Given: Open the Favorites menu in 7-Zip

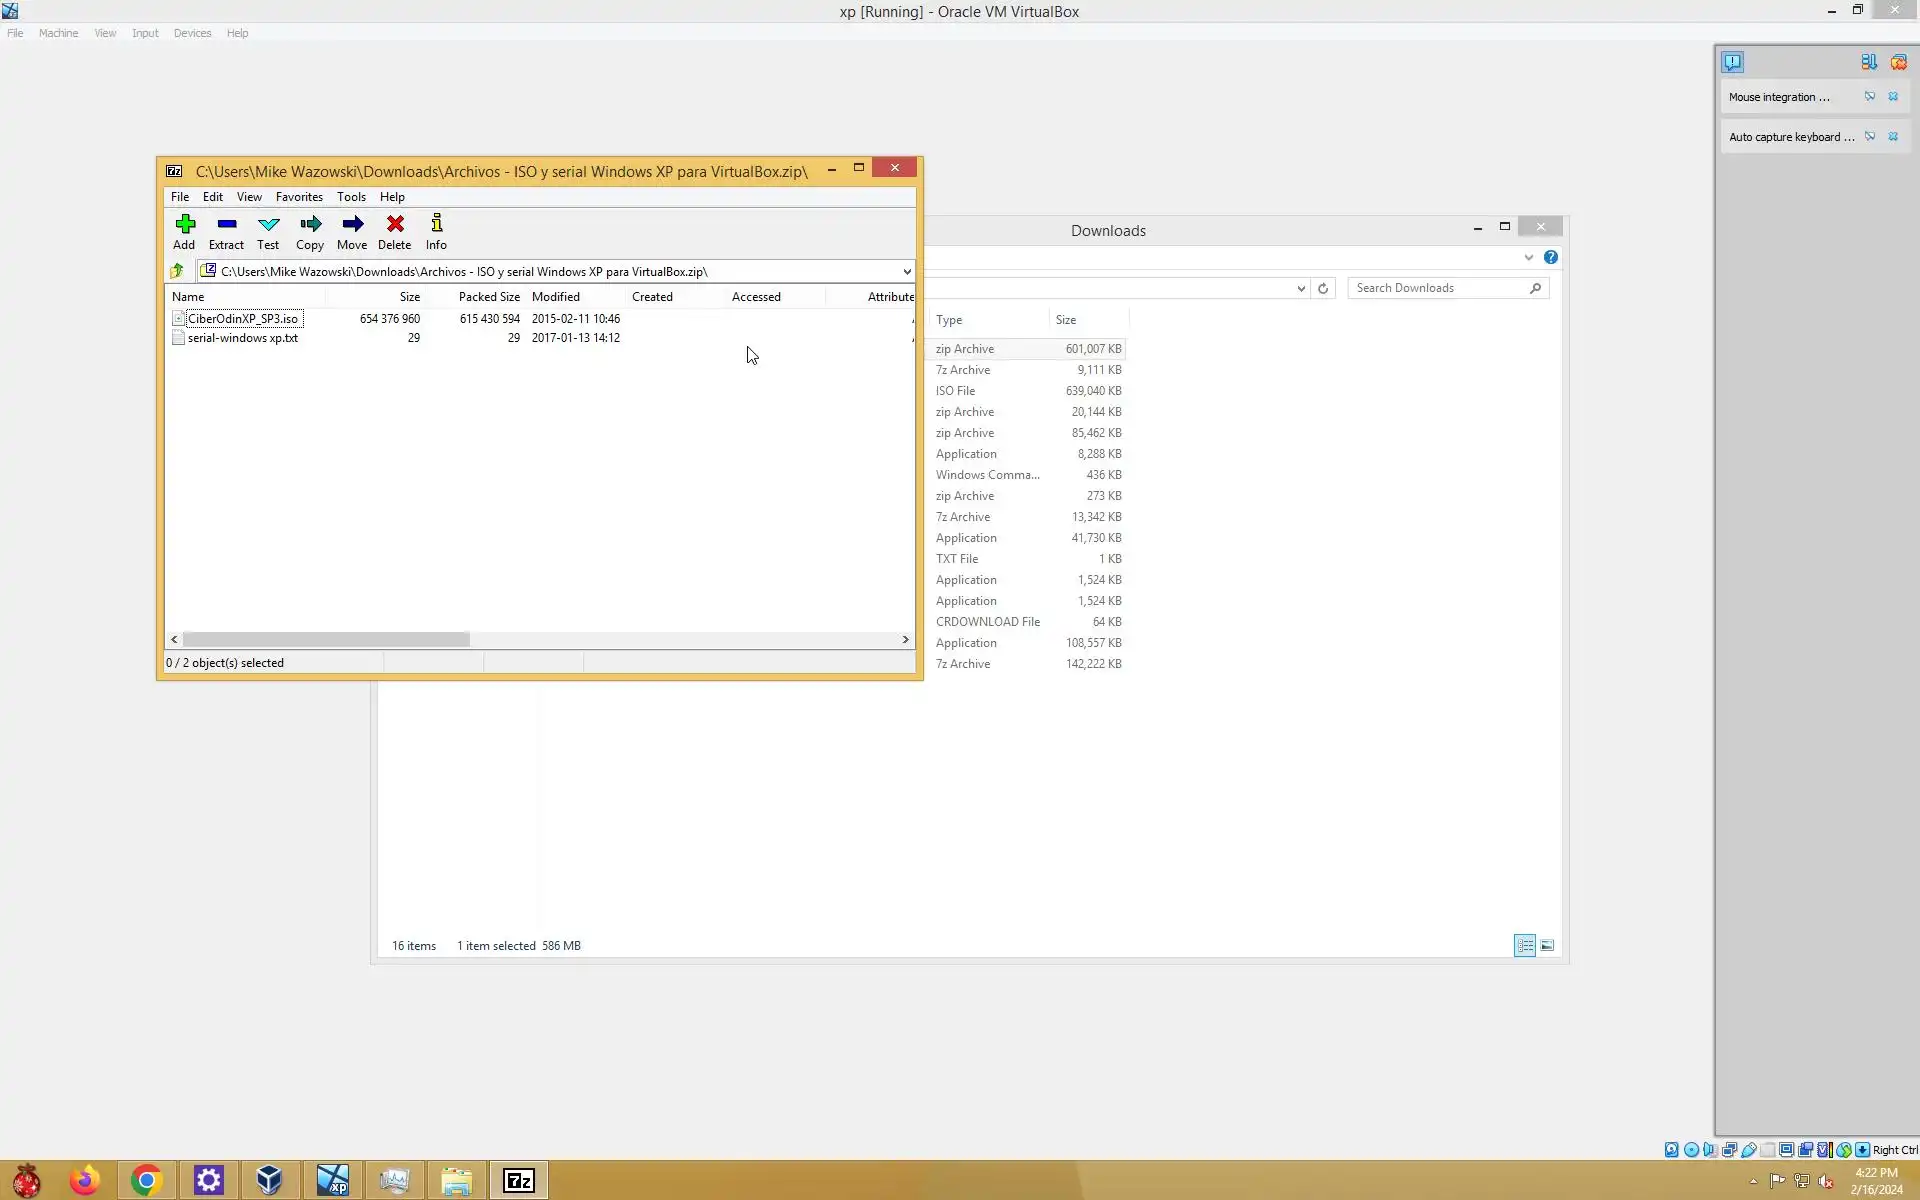Looking at the screenshot, I should (x=299, y=197).
